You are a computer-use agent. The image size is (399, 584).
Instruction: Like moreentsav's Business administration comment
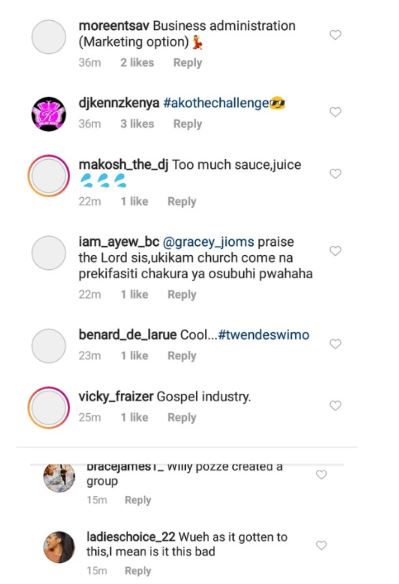click(x=335, y=35)
